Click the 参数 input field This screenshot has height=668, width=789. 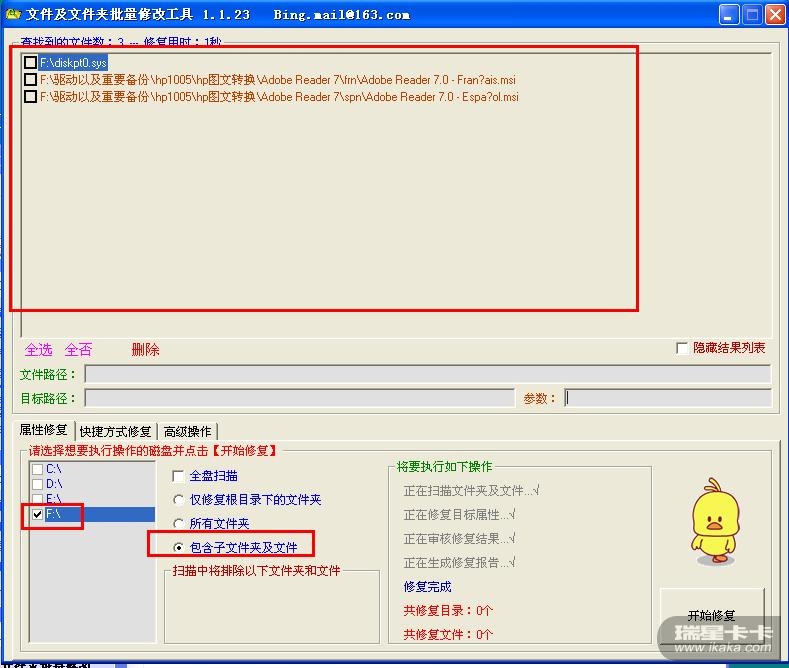point(668,398)
